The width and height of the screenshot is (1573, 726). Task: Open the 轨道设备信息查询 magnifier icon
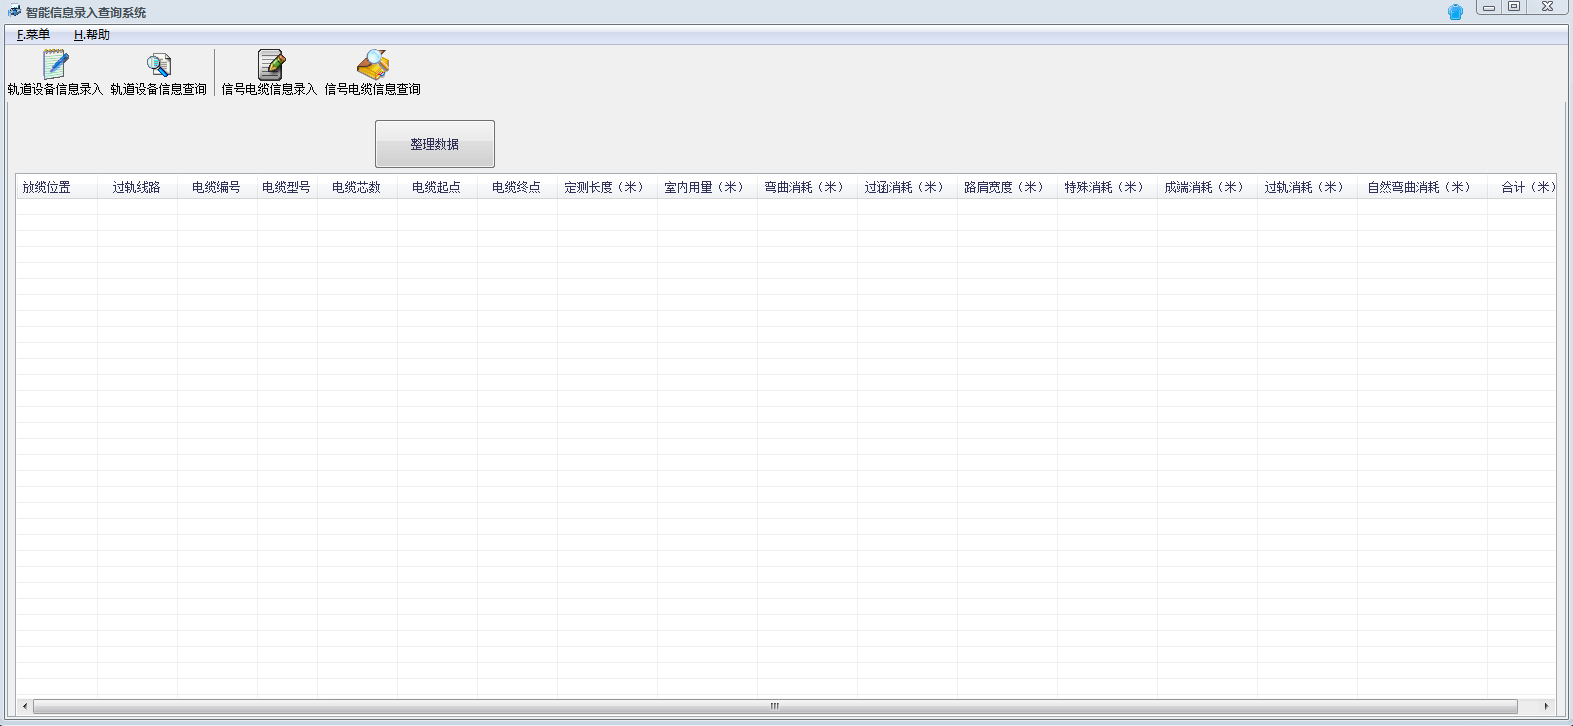click(x=158, y=65)
